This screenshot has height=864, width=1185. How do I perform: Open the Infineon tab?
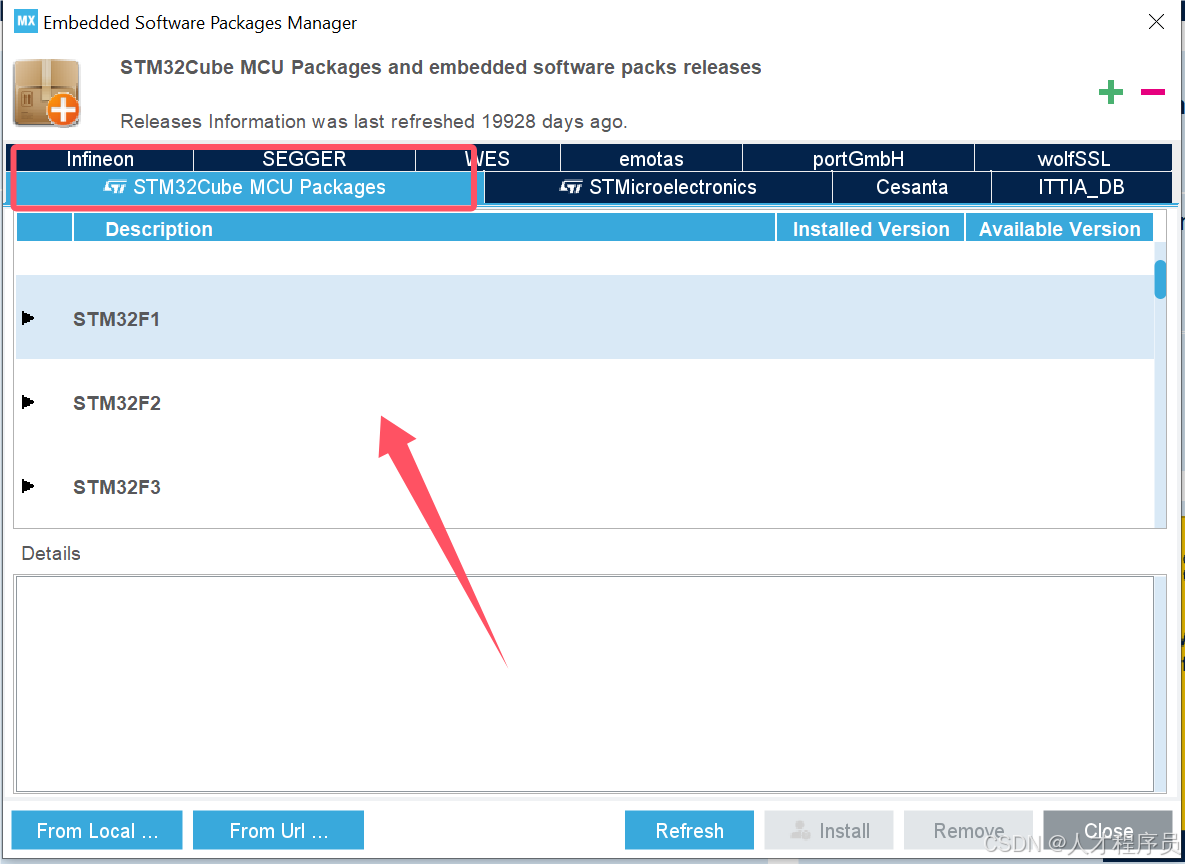pos(101,159)
